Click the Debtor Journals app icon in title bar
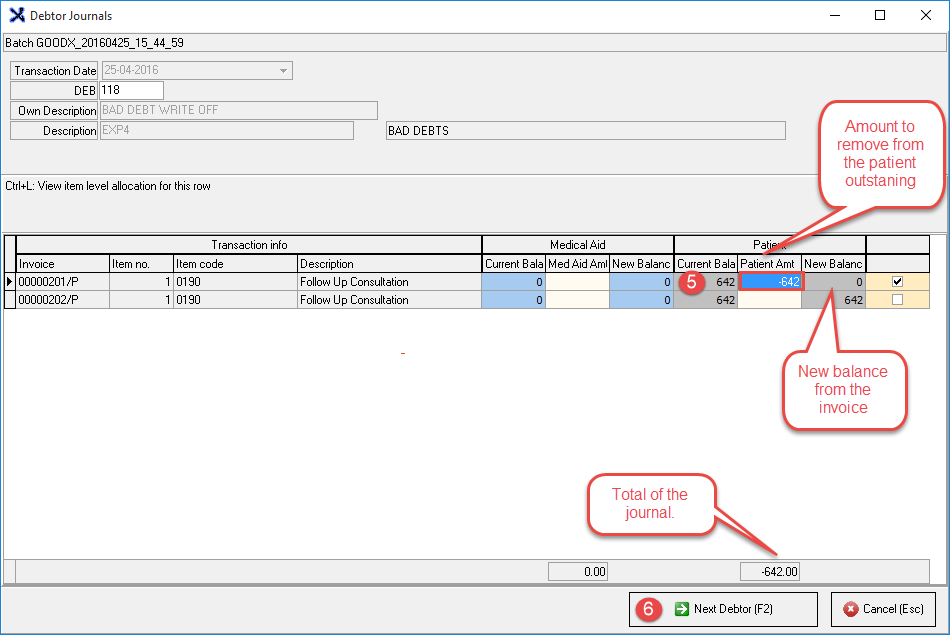950x635 pixels. (16, 16)
